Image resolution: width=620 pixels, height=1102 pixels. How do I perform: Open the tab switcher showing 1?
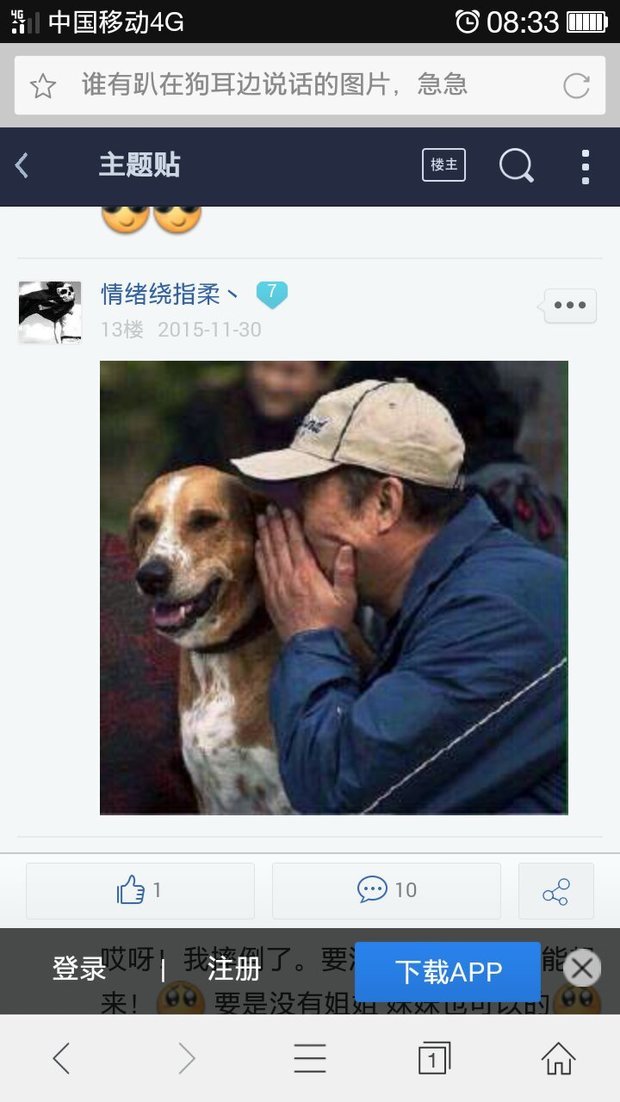click(434, 1058)
